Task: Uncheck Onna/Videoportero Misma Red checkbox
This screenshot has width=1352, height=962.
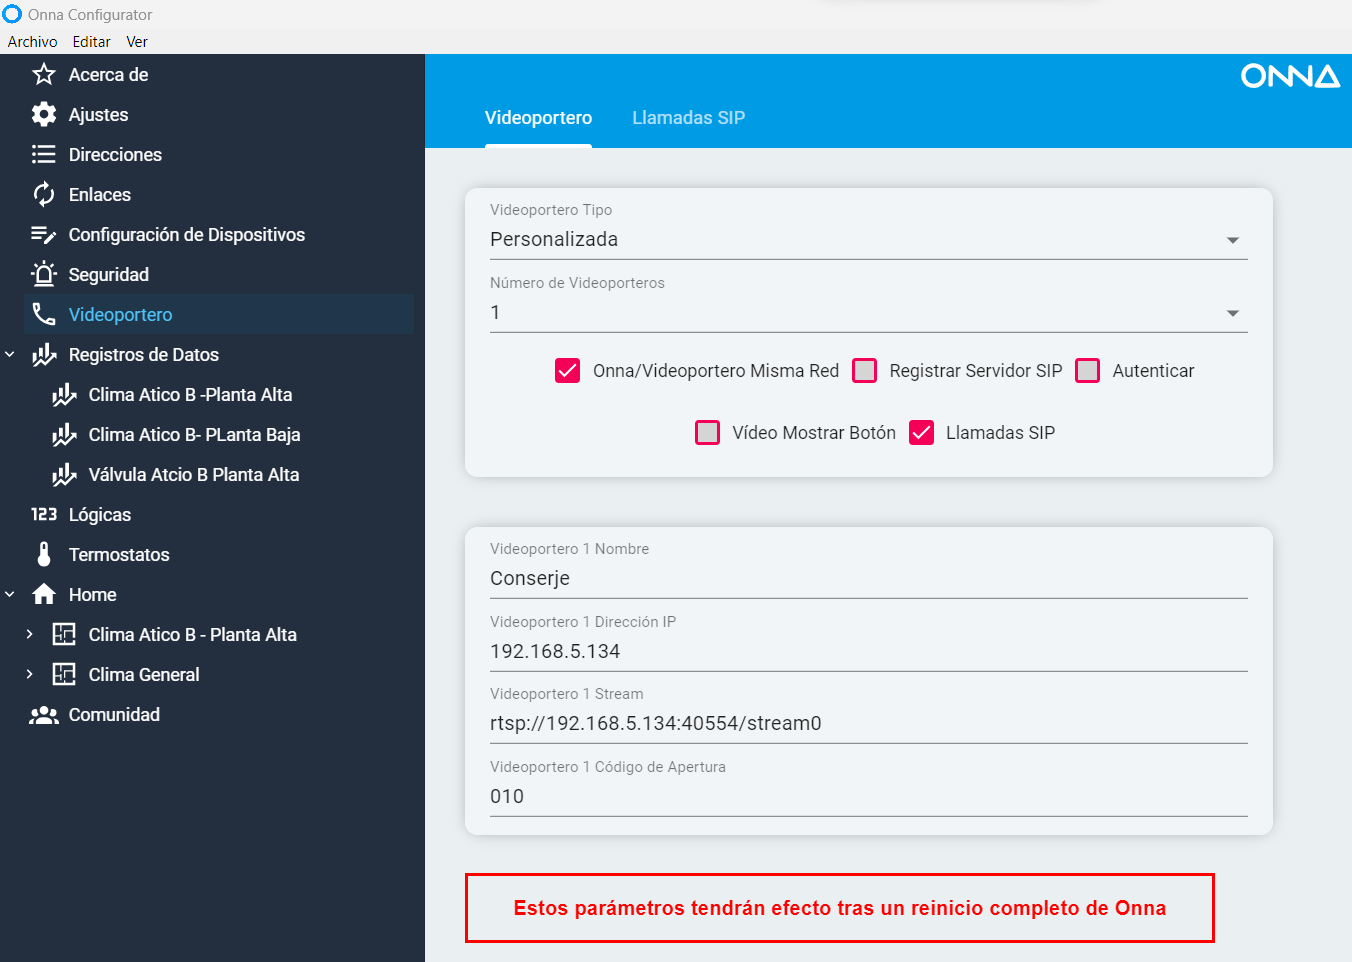Action: [567, 371]
